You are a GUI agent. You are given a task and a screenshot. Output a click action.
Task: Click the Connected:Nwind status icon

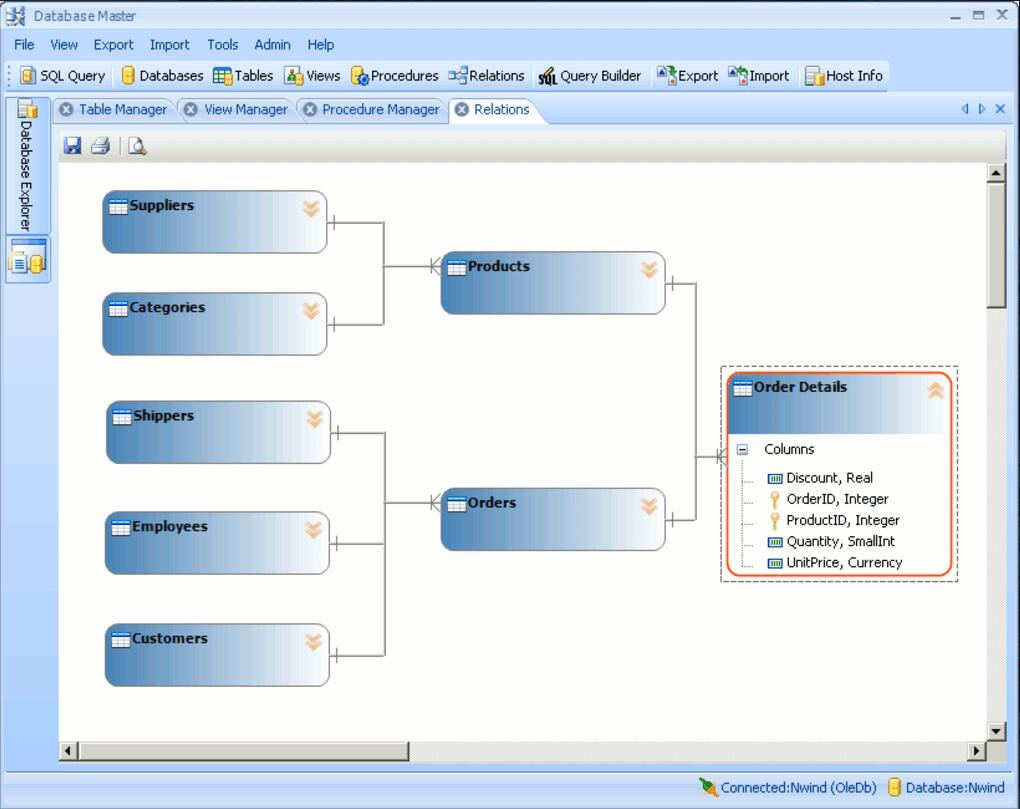(708, 787)
